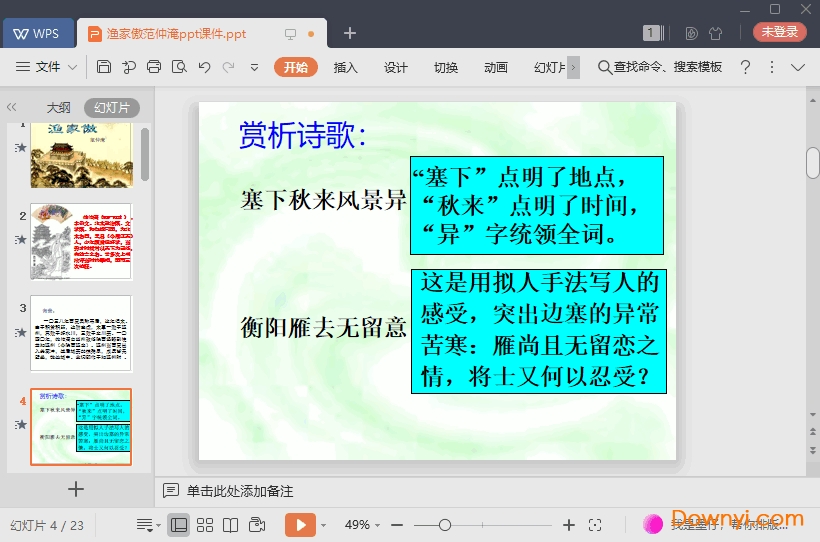Open the three-dot more options menu
This screenshot has width=820, height=542.
pos(772,67)
